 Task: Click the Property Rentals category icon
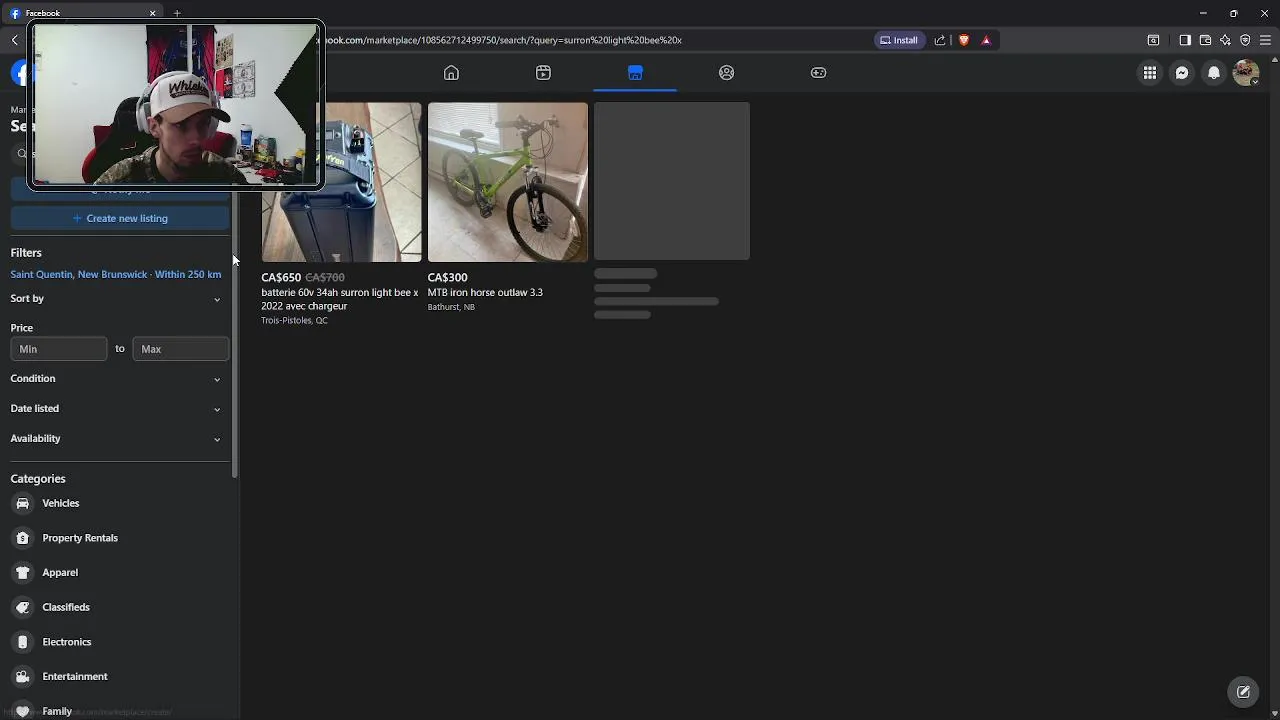pyautogui.click(x=23, y=538)
